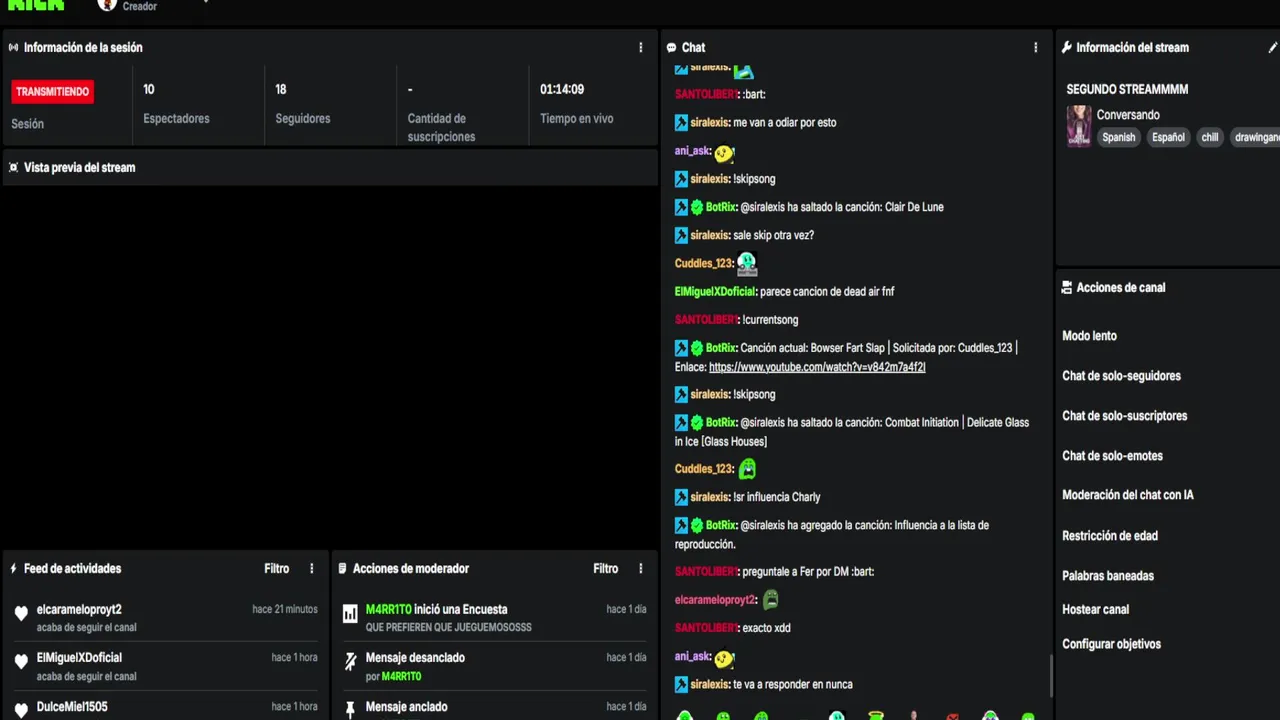
Task: Open the Feed de actividades three-dot menu
Action: pyautogui.click(x=312, y=568)
